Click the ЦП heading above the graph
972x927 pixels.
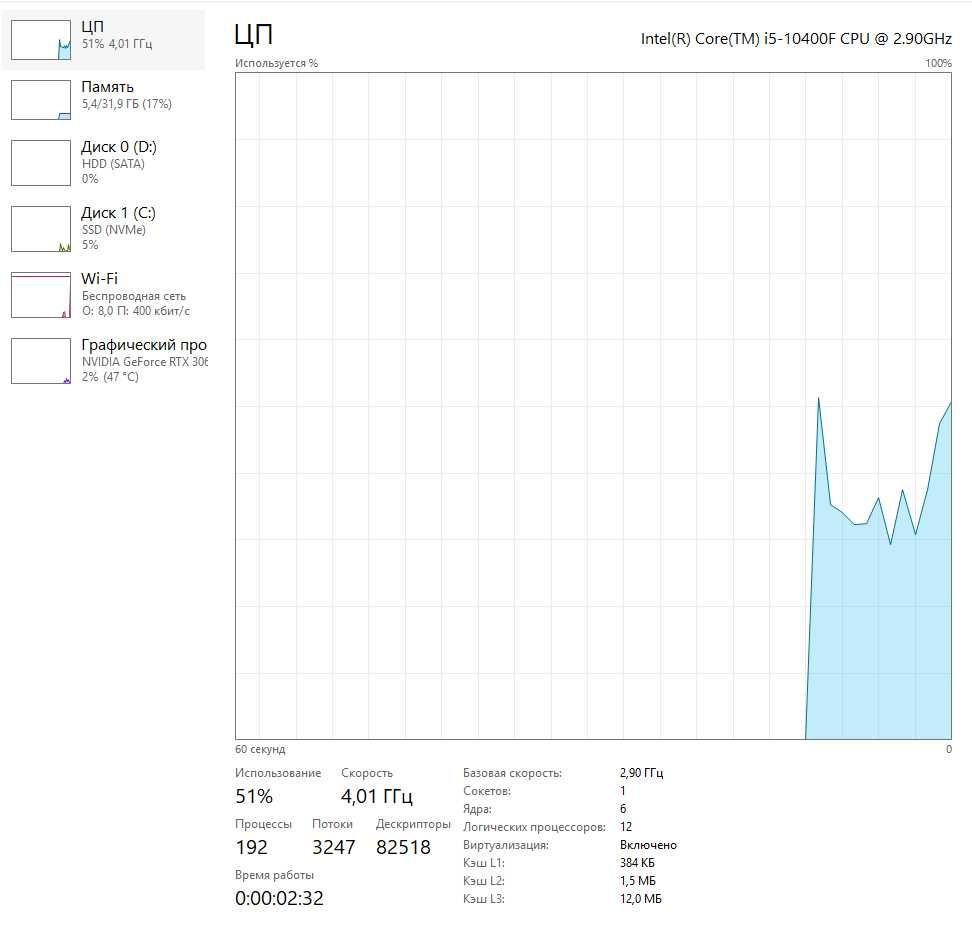[254, 34]
